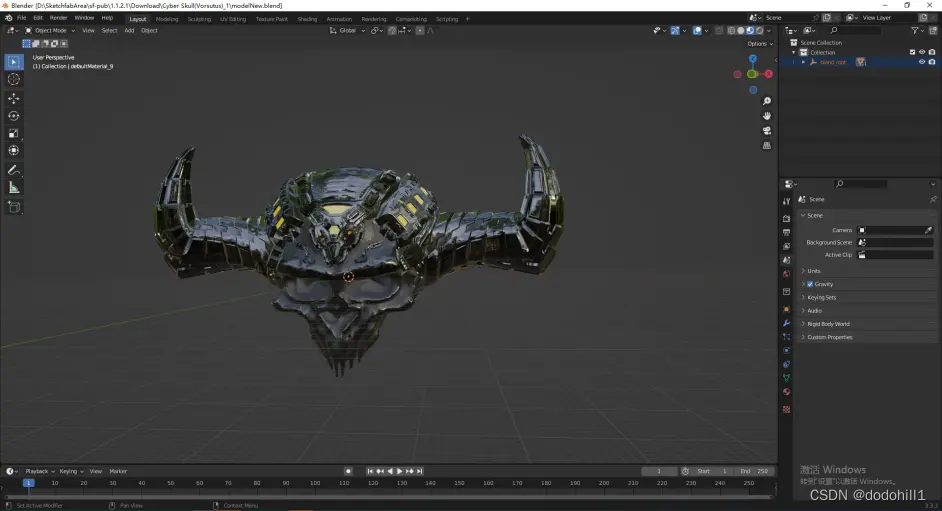Switch to perspective/orthographic grid icon in the viewport
942x511 pixels.
[x=767, y=146]
